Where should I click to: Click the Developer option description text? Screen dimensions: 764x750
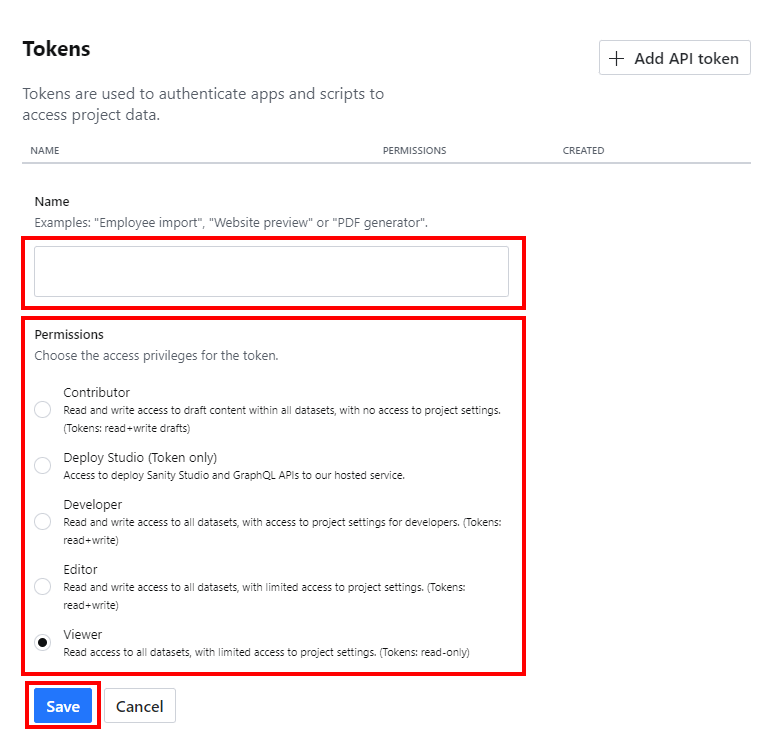coord(282,522)
